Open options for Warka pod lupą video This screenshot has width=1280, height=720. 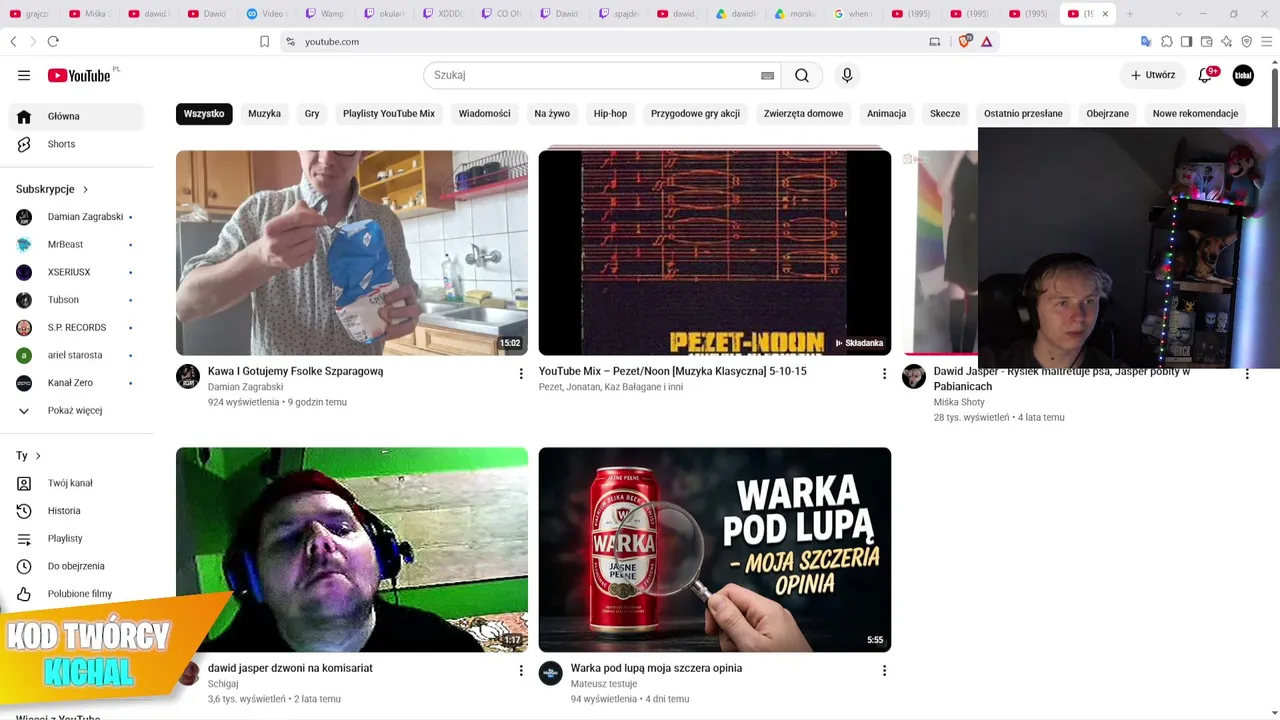pyautogui.click(x=884, y=671)
